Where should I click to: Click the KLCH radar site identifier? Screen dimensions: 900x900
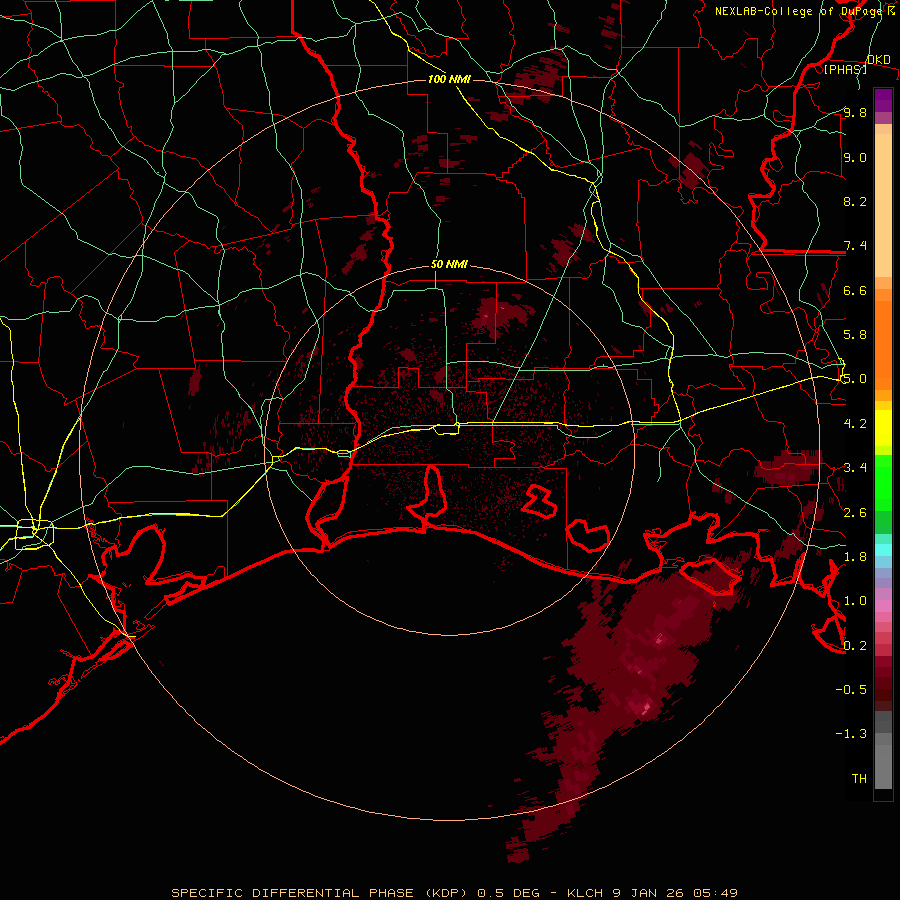[584, 893]
